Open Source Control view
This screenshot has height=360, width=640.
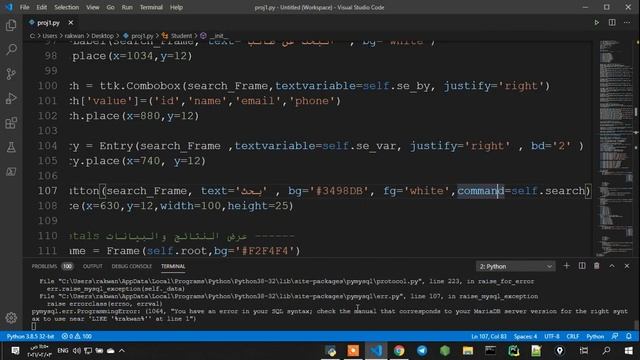(11, 74)
